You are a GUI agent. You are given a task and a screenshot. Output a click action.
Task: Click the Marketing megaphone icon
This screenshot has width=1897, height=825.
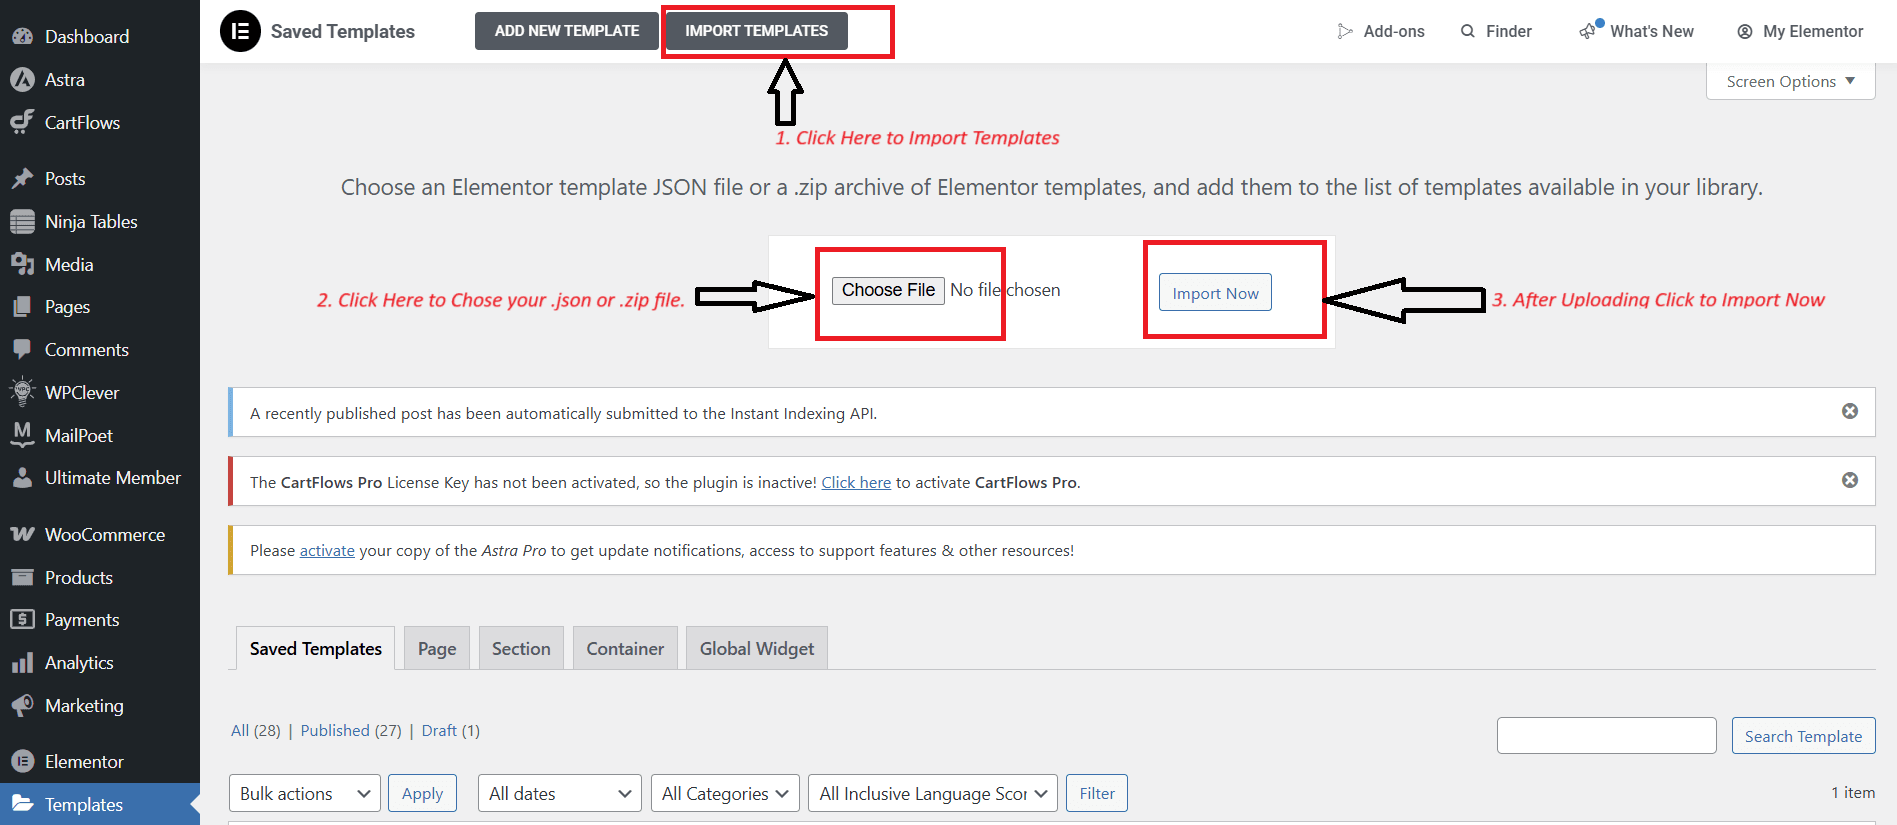pos(22,706)
